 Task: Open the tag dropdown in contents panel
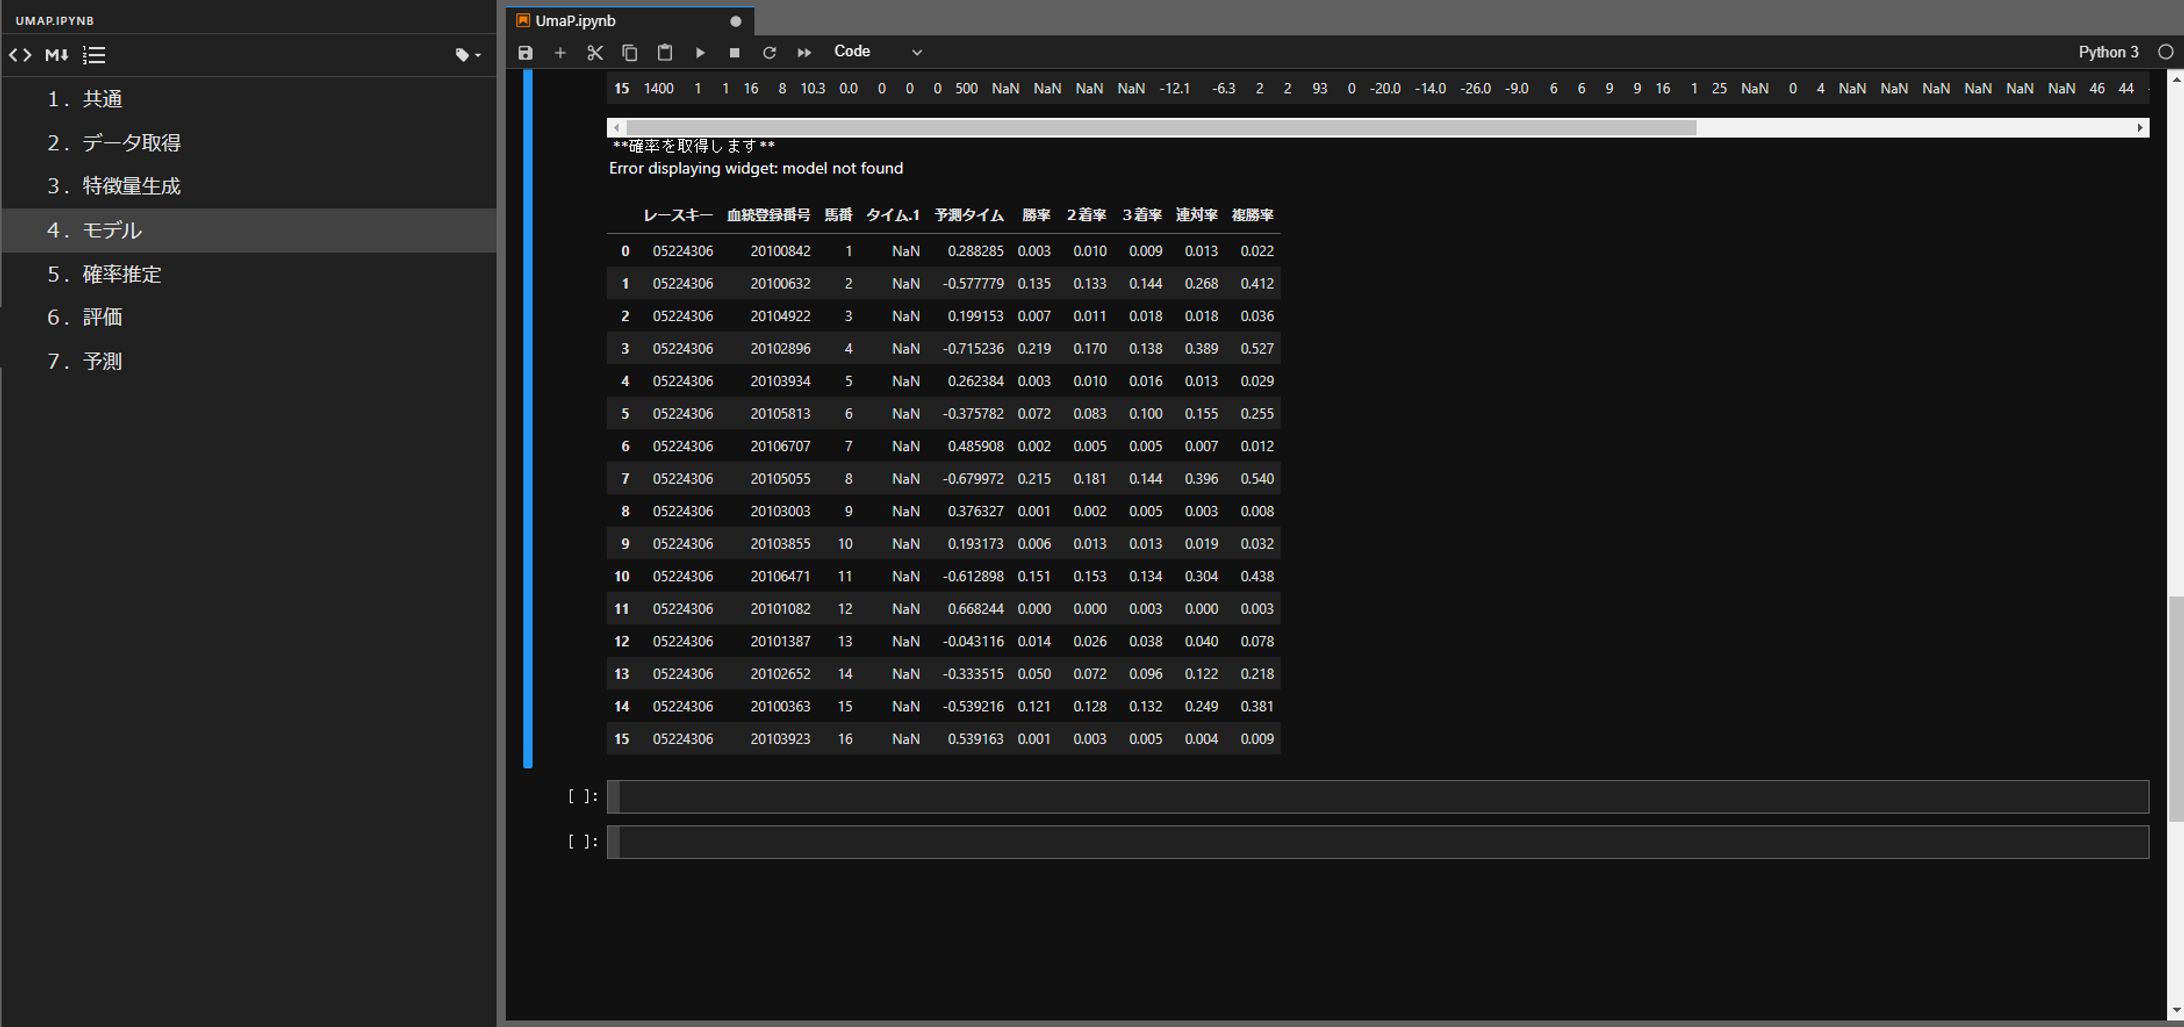point(467,55)
